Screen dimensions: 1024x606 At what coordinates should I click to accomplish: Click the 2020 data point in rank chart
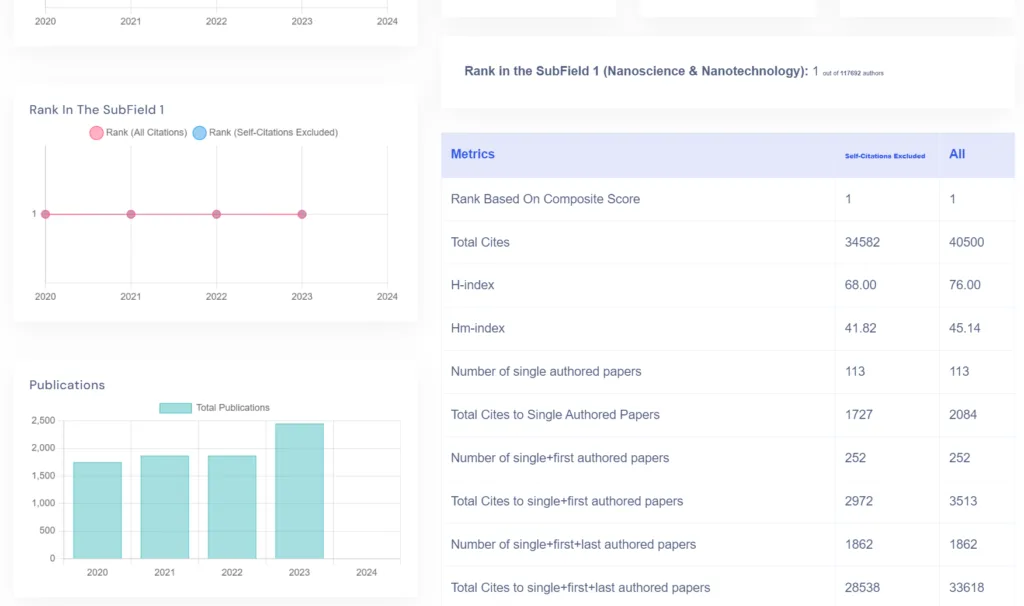coord(45,214)
